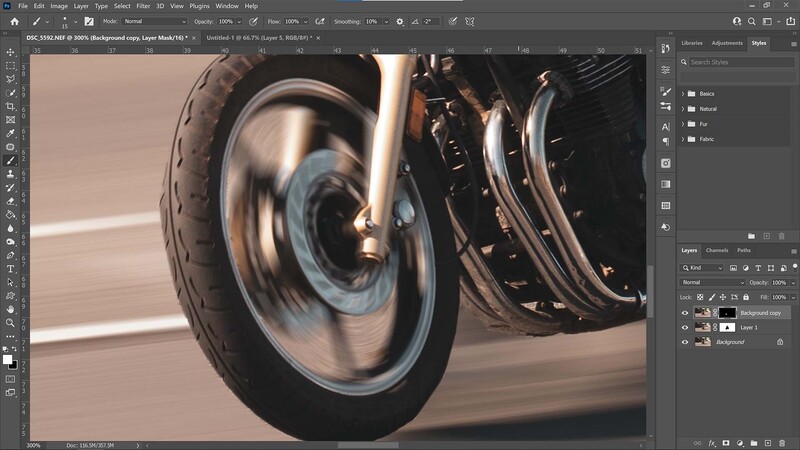The width and height of the screenshot is (800, 450).
Task: Open the brush Mode dropdown
Action: click(x=155, y=21)
